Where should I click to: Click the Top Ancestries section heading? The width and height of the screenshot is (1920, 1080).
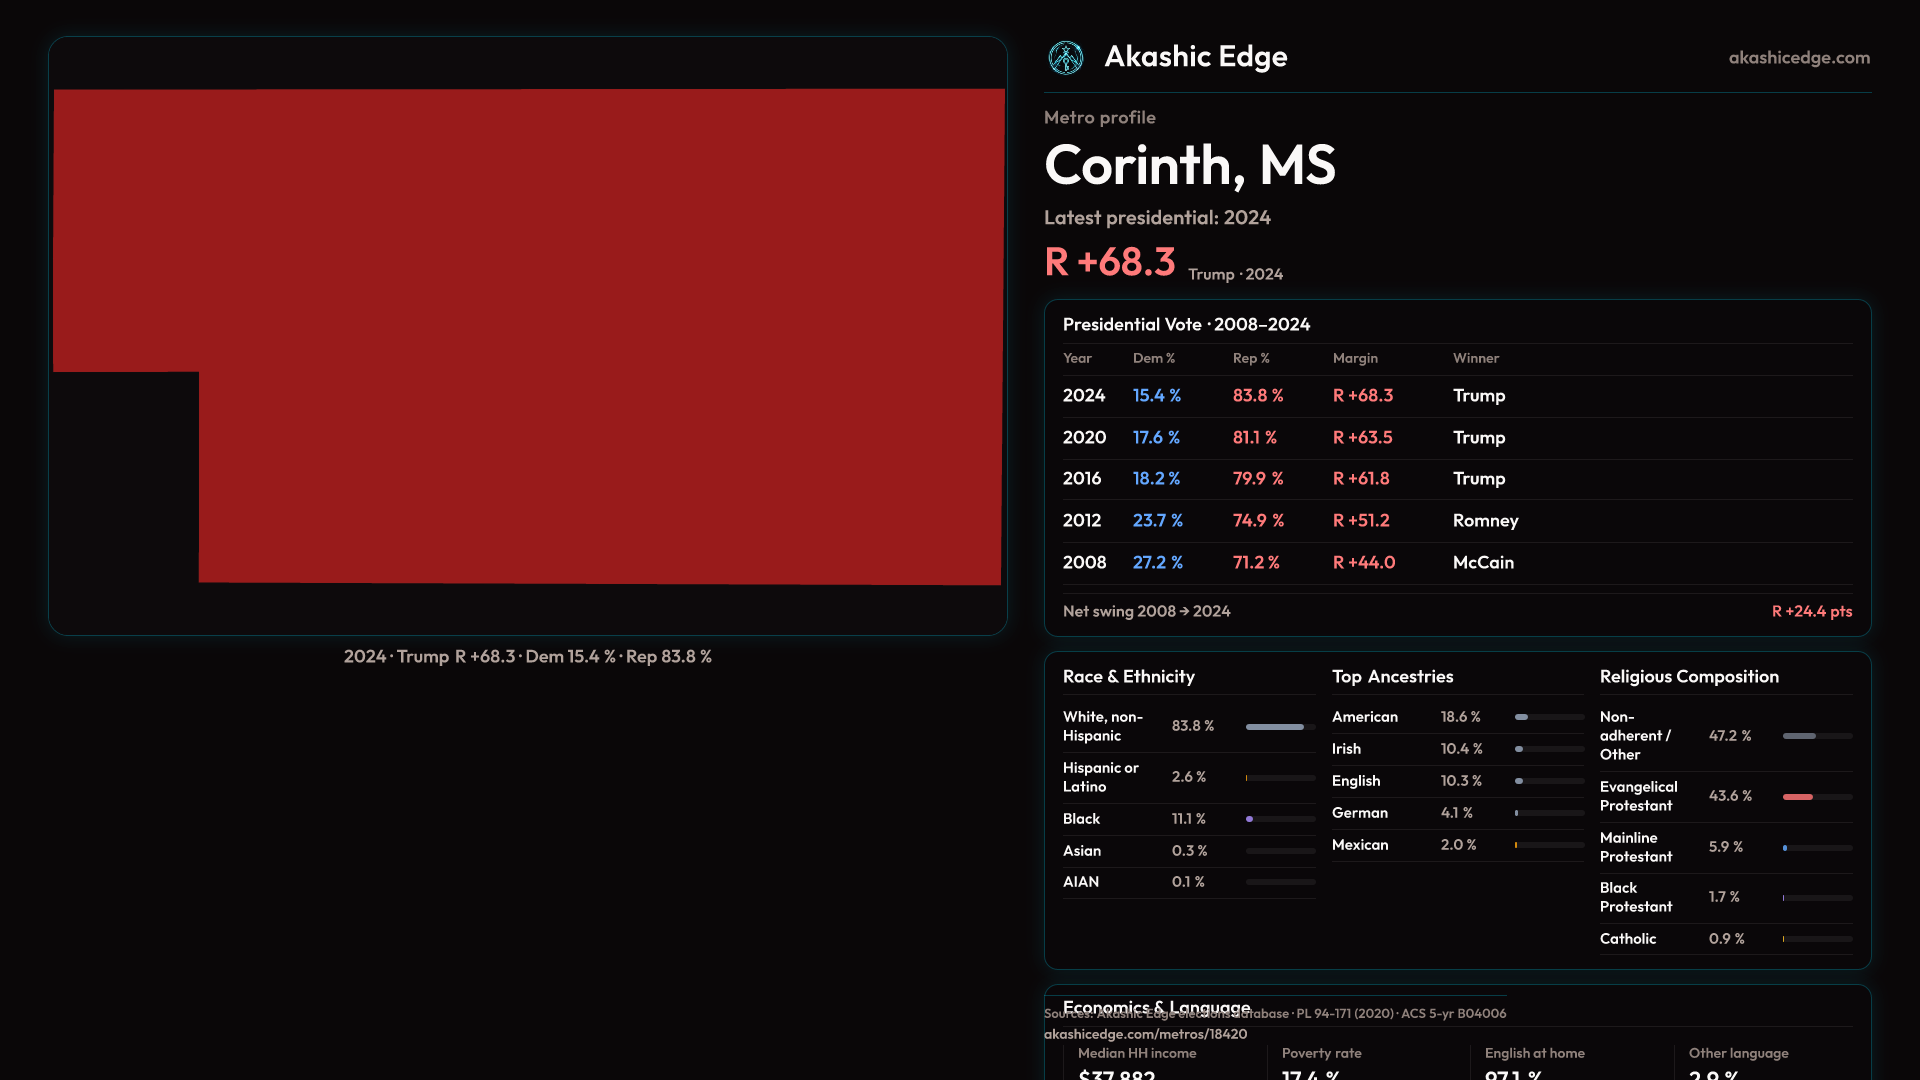(x=1392, y=677)
